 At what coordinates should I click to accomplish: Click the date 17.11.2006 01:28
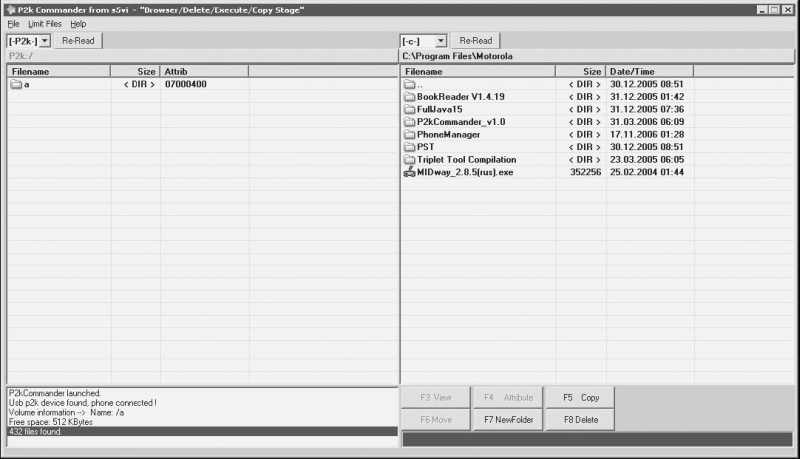point(647,135)
